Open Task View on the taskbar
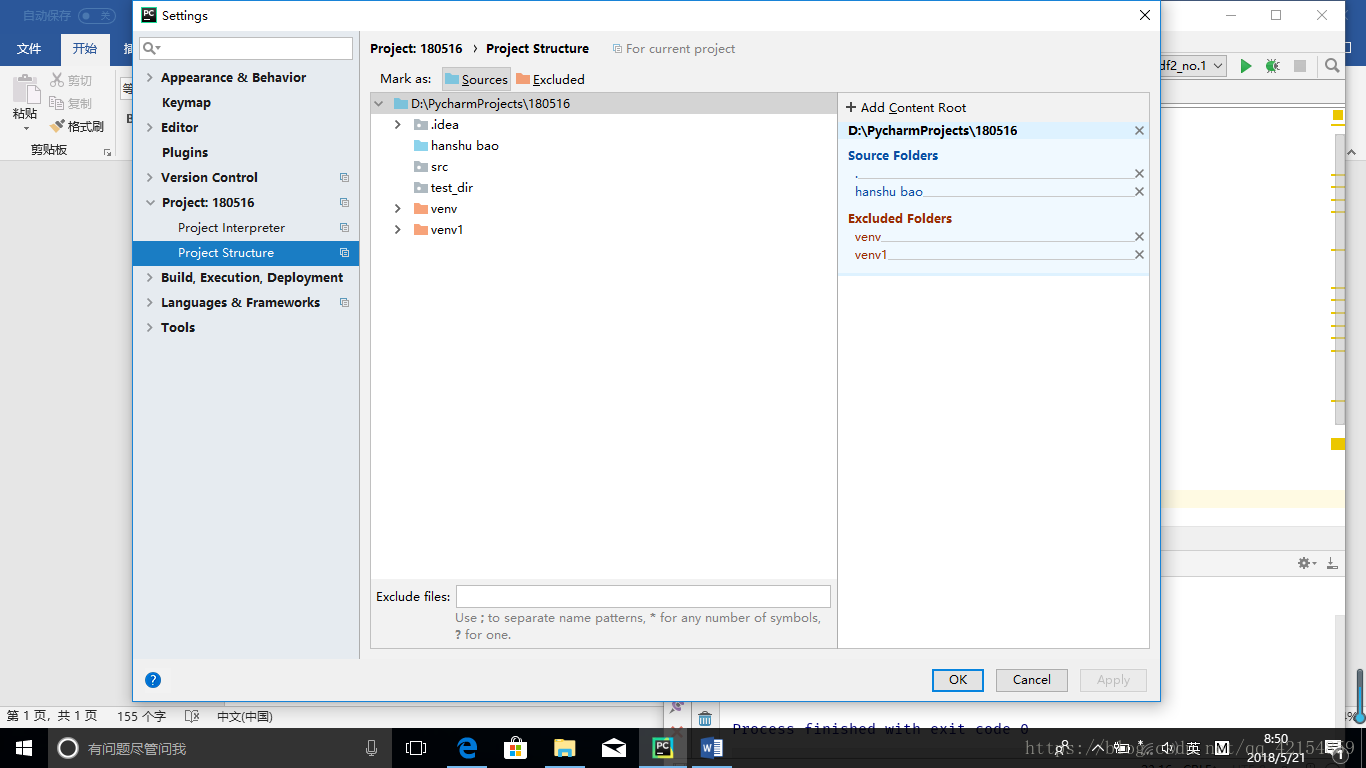 coord(416,748)
